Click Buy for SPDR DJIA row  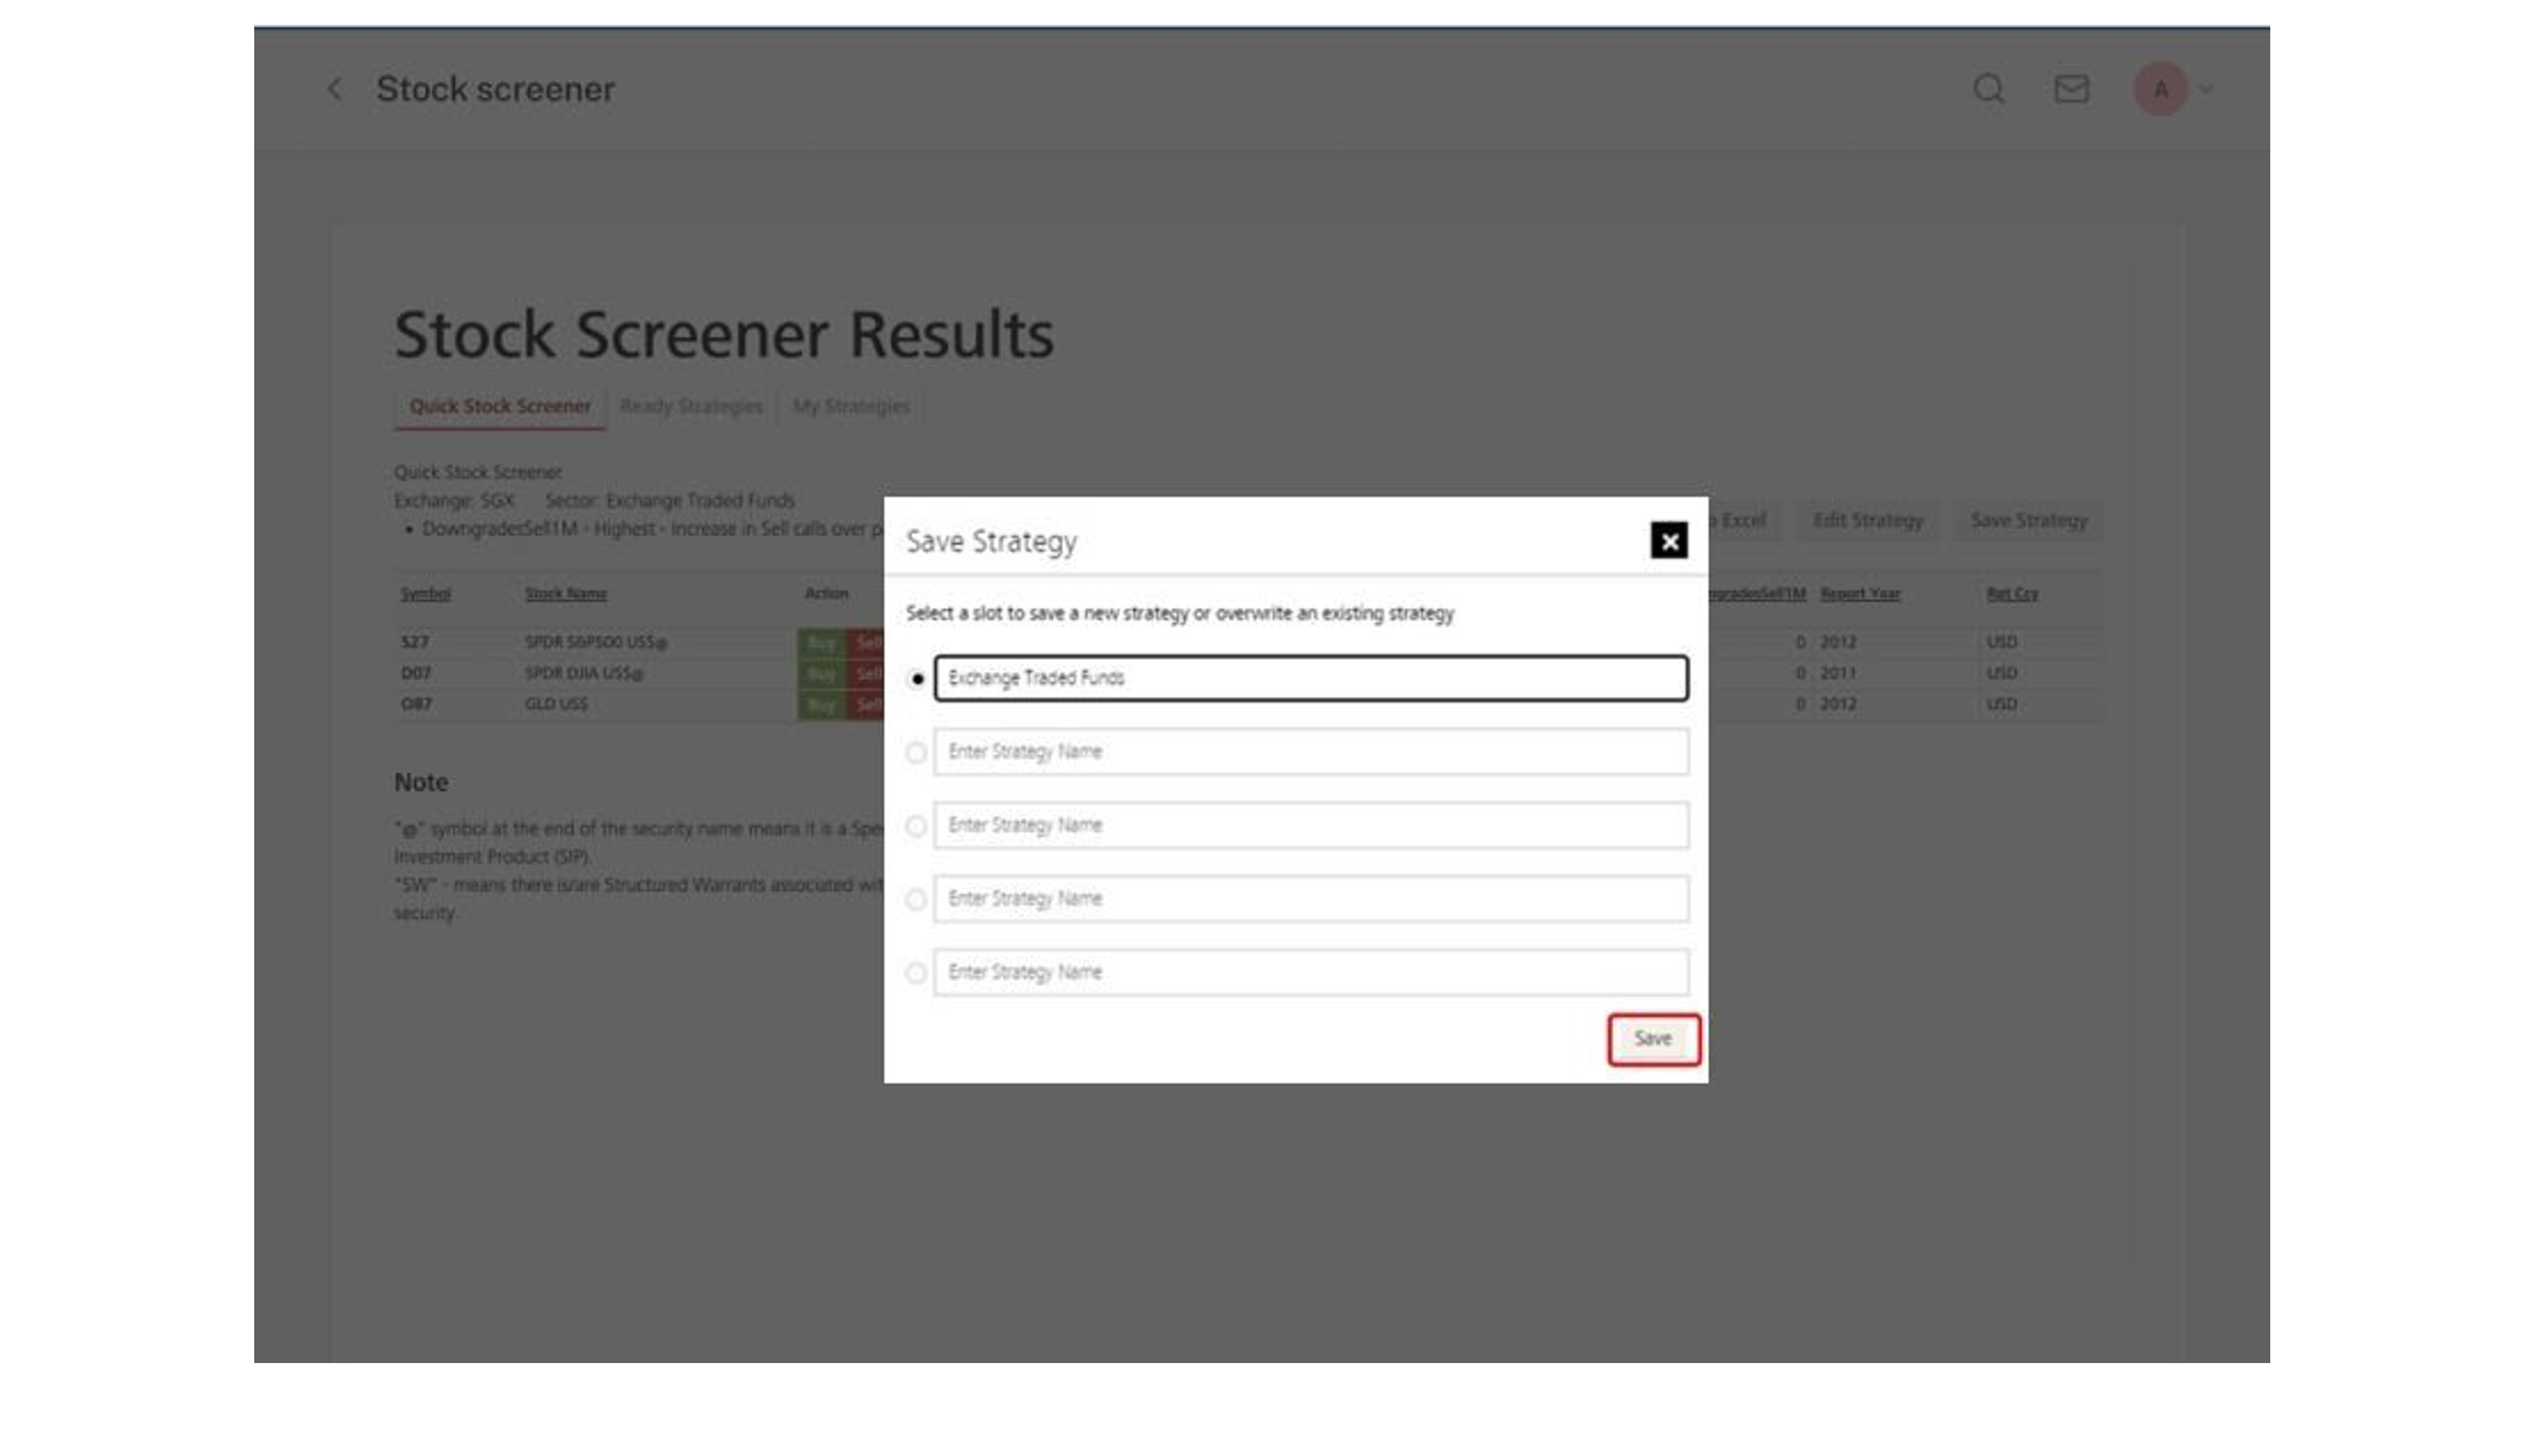pos(821,674)
